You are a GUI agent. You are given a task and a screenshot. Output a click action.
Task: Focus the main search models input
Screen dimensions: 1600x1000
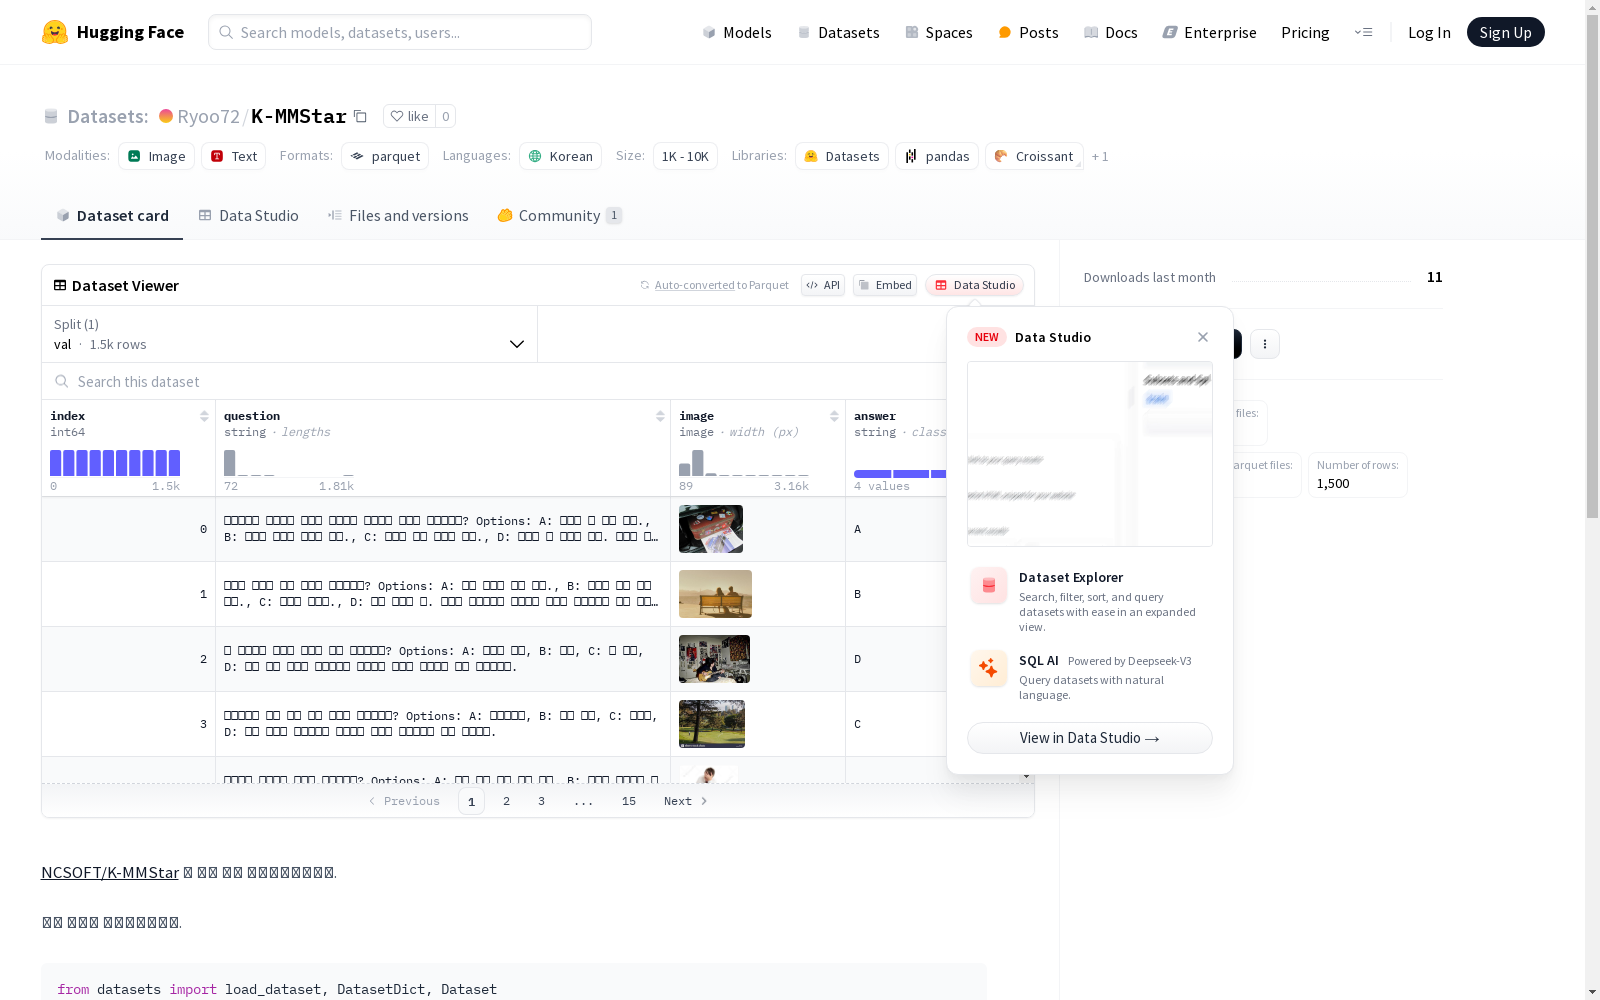pyautogui.click(x=400, y=32)
